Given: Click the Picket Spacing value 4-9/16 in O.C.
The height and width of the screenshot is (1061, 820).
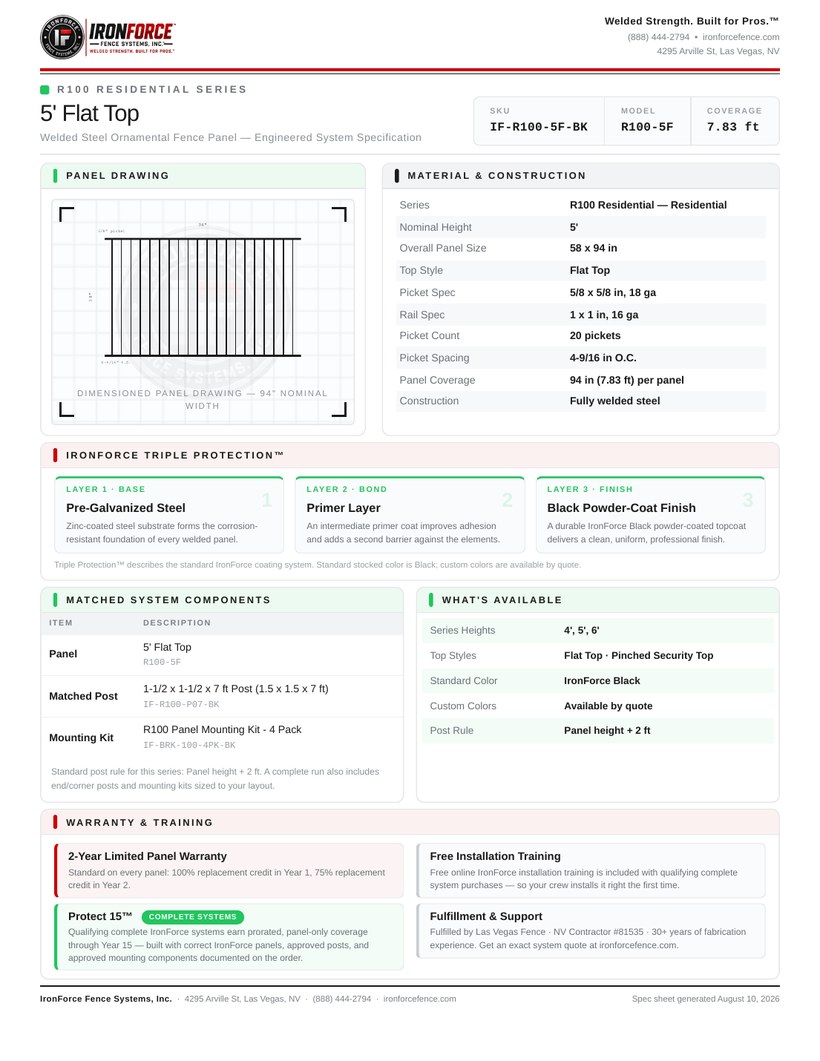Looking at the screenshot, I should [x=603, y=358].
